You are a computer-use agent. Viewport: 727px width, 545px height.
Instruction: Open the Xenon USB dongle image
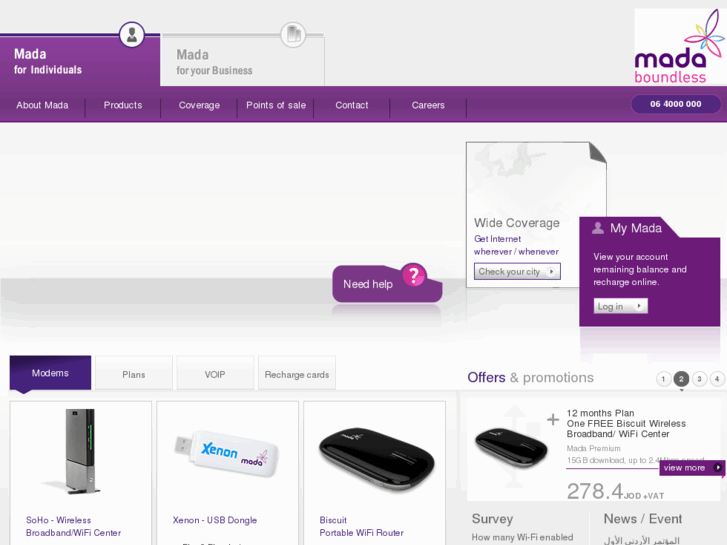pos(227,454)
